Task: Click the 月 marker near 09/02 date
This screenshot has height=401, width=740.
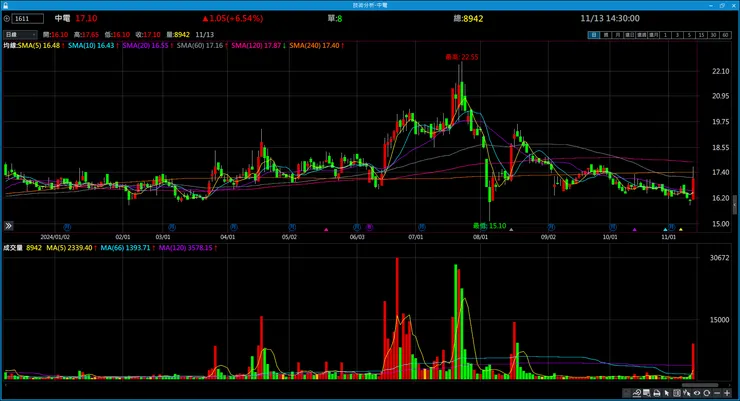Action: tap(551, 227)
